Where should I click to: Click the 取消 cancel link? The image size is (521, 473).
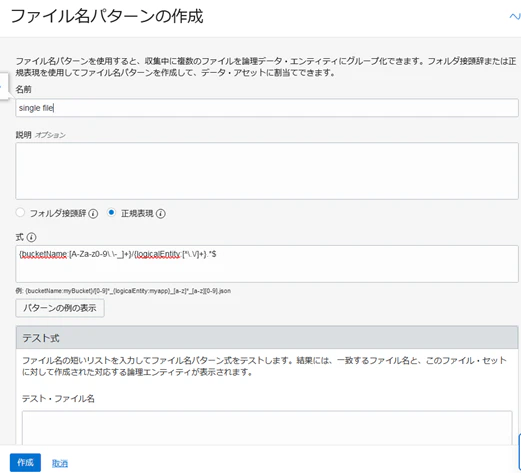tap(60, 463)
